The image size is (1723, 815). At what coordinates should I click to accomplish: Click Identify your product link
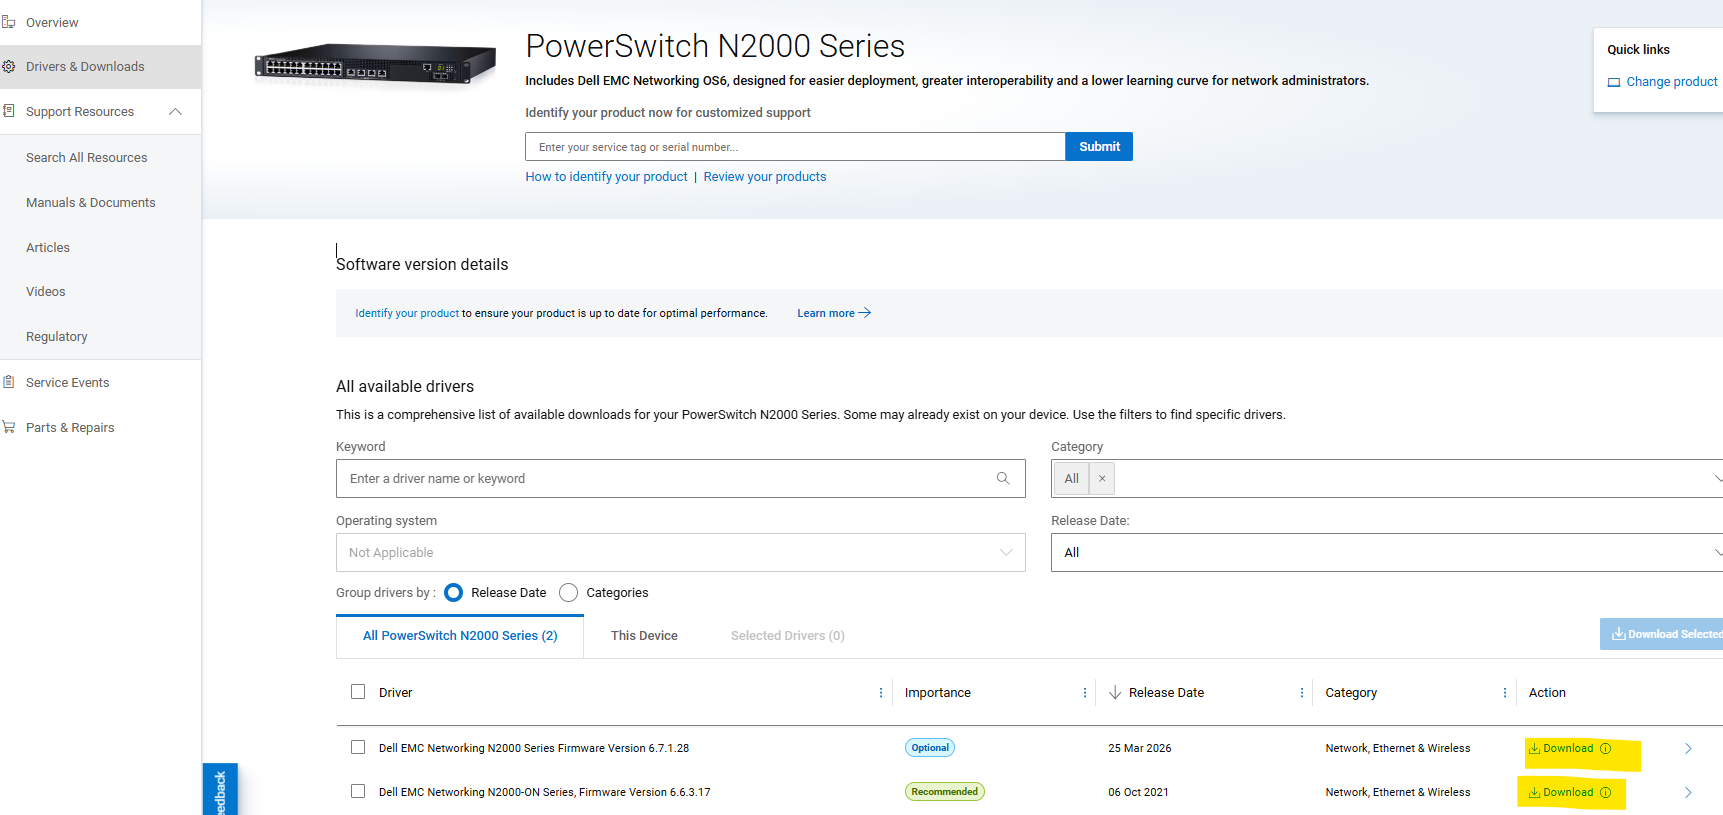(407, 313)
